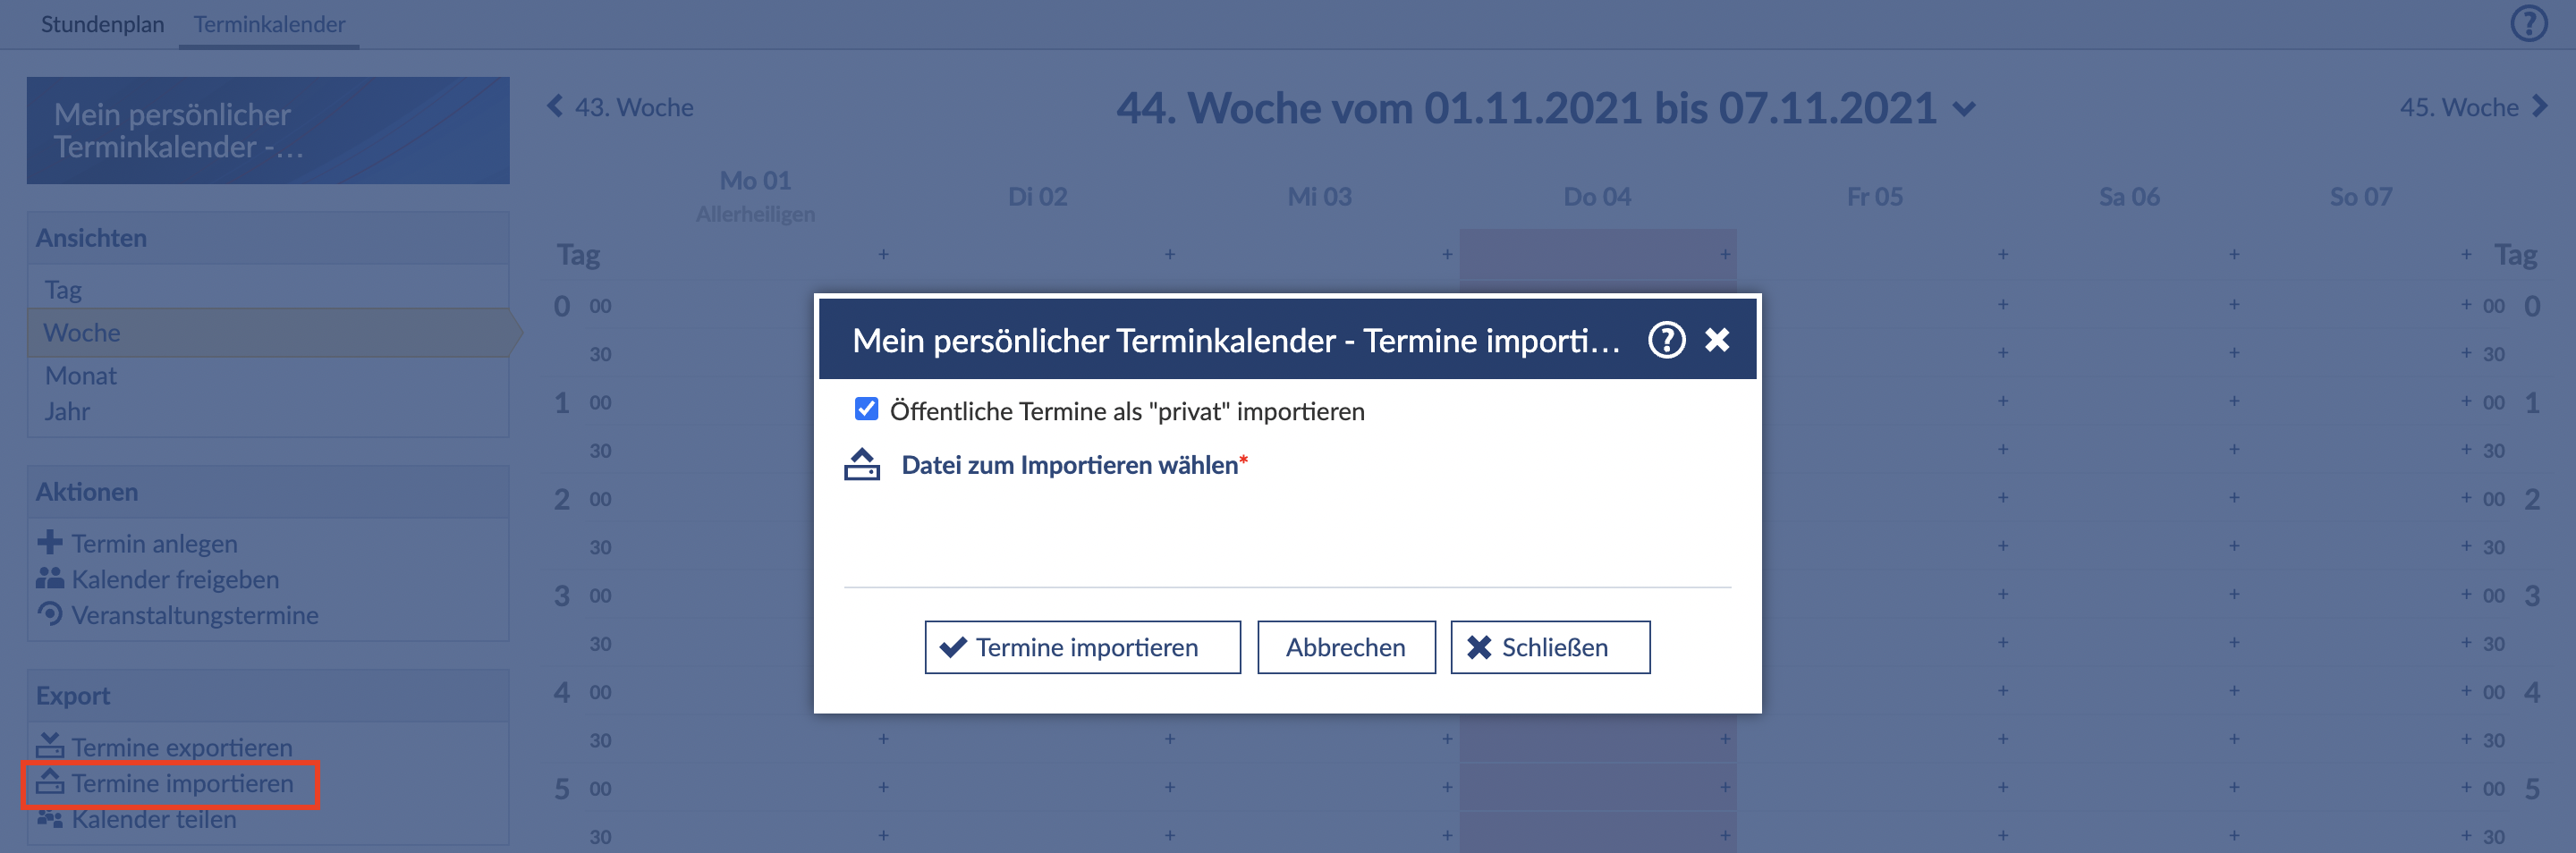Image resolution: width=2576 pixels, height=853 pixels.
Task: Click the Veranstaltungstermine clock icon
Action: tap(49, 614)
